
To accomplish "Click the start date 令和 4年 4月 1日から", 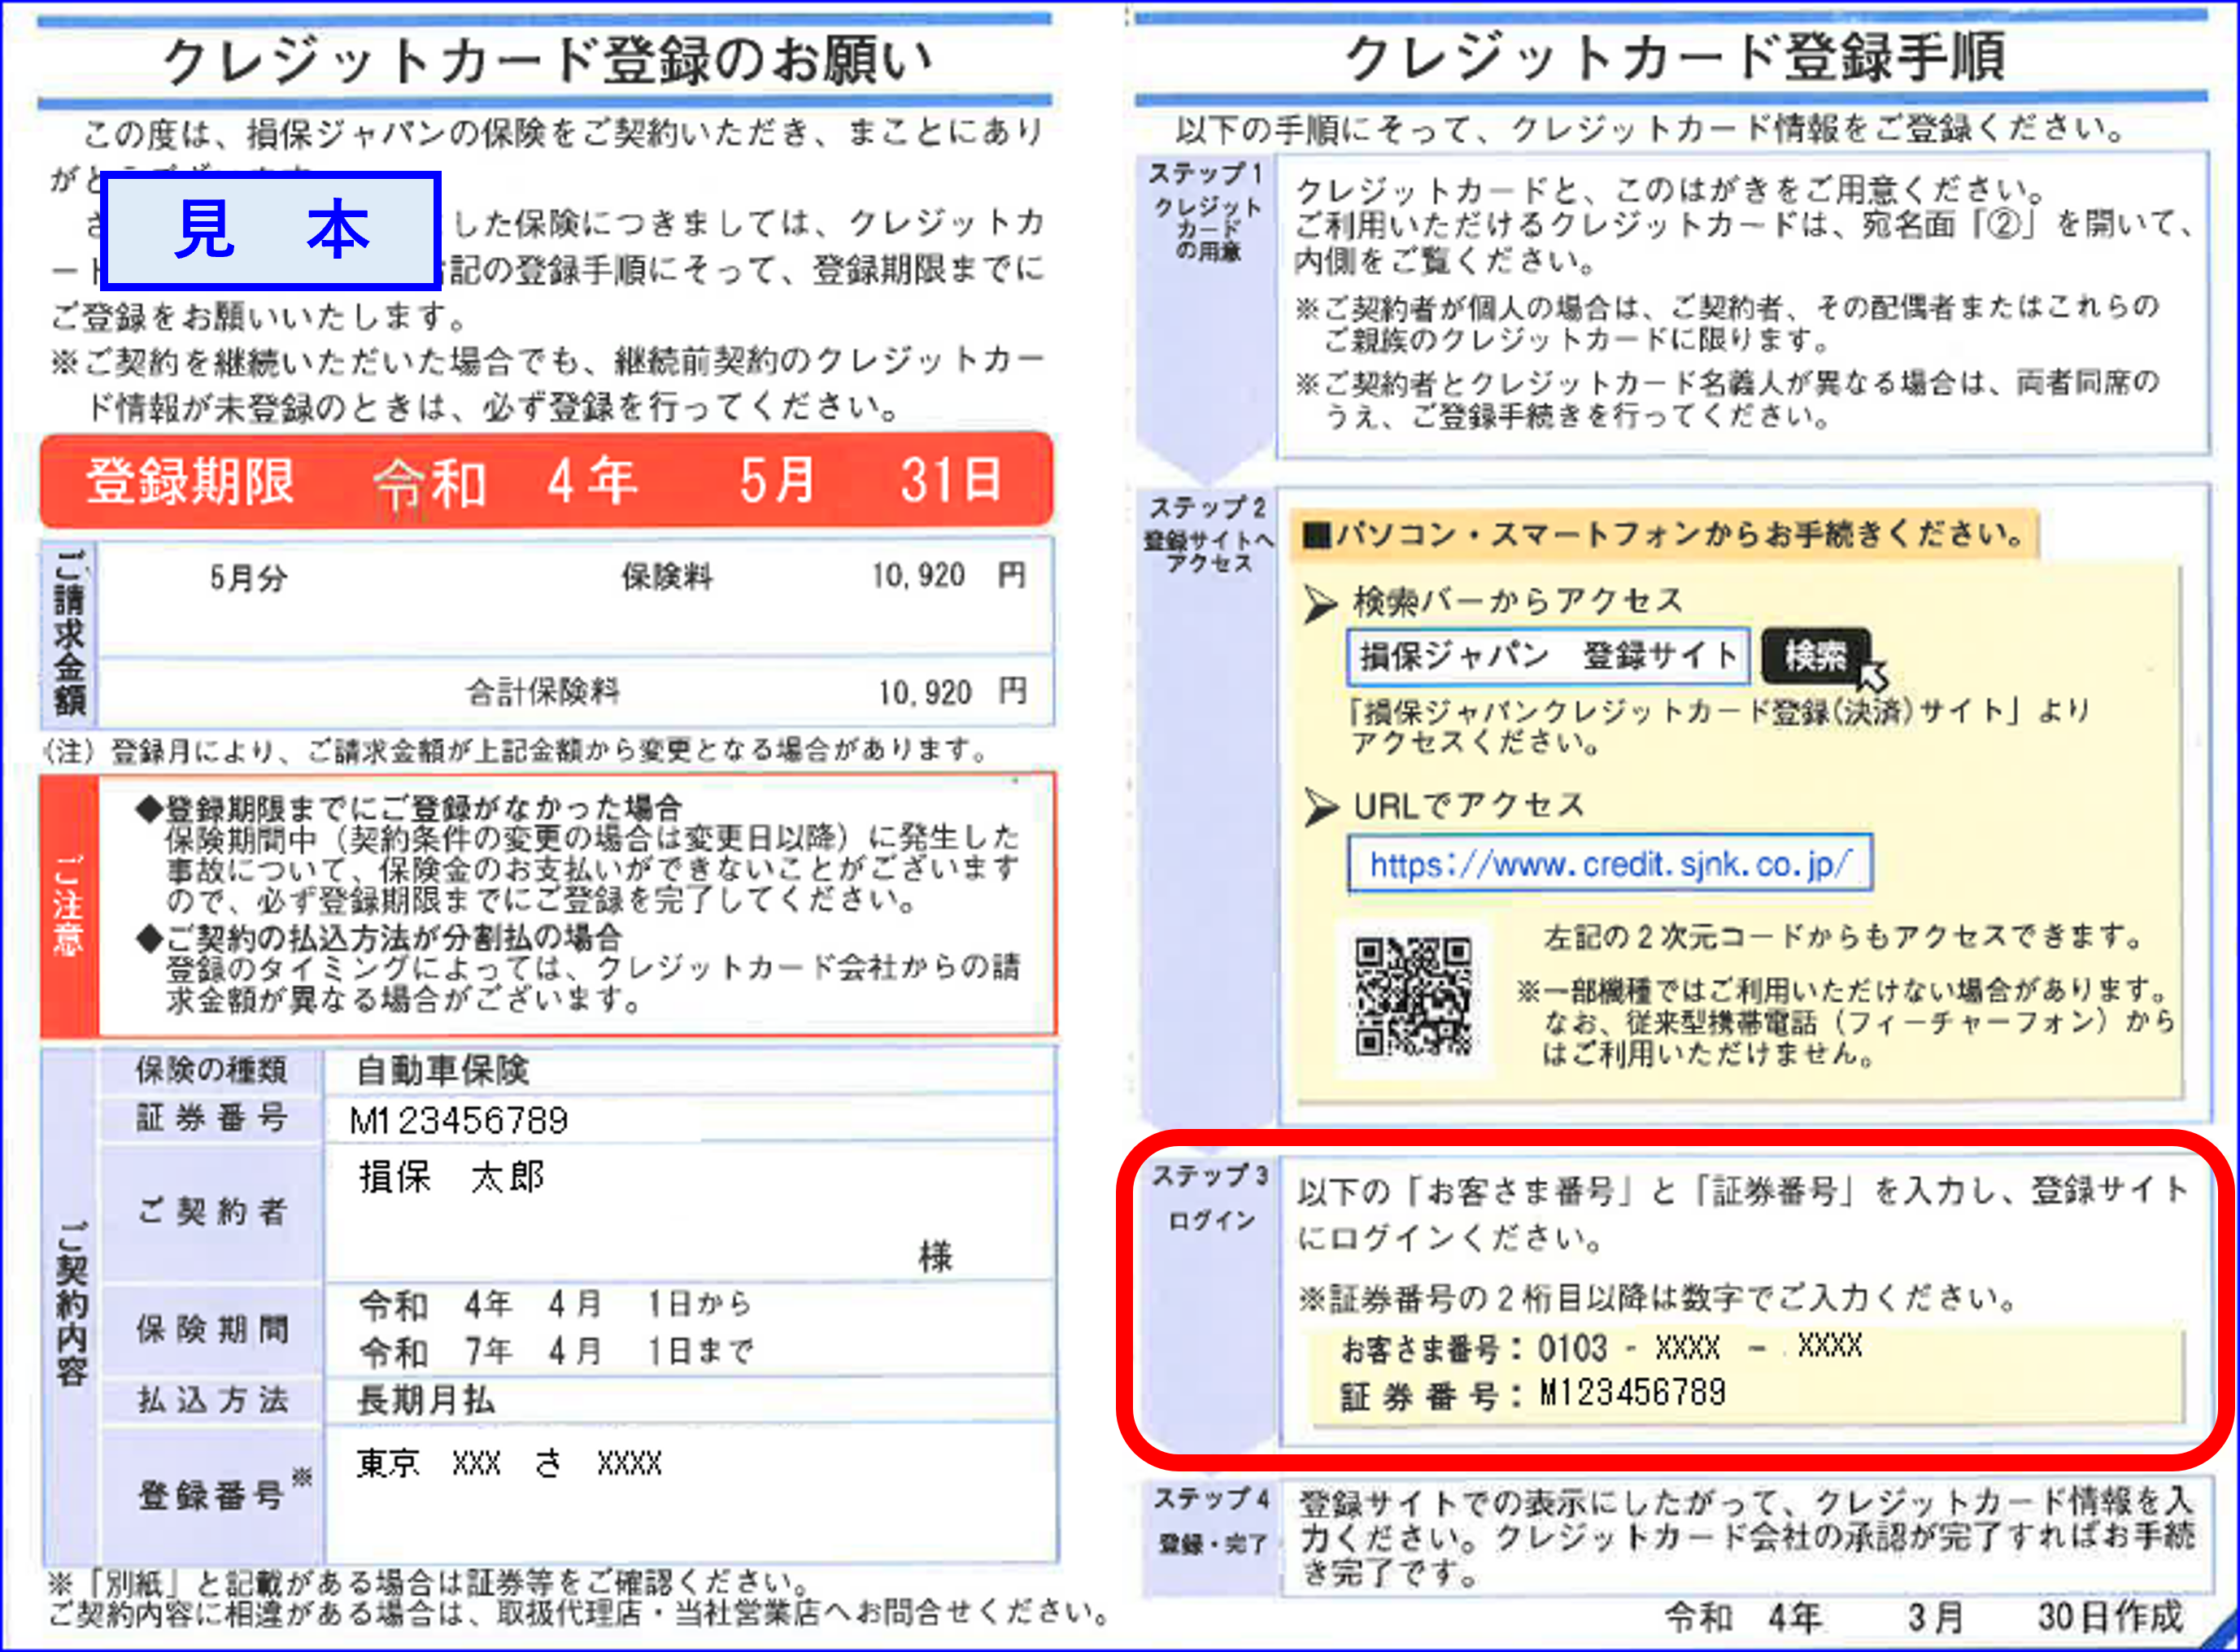I will (x=556, y=1304).
